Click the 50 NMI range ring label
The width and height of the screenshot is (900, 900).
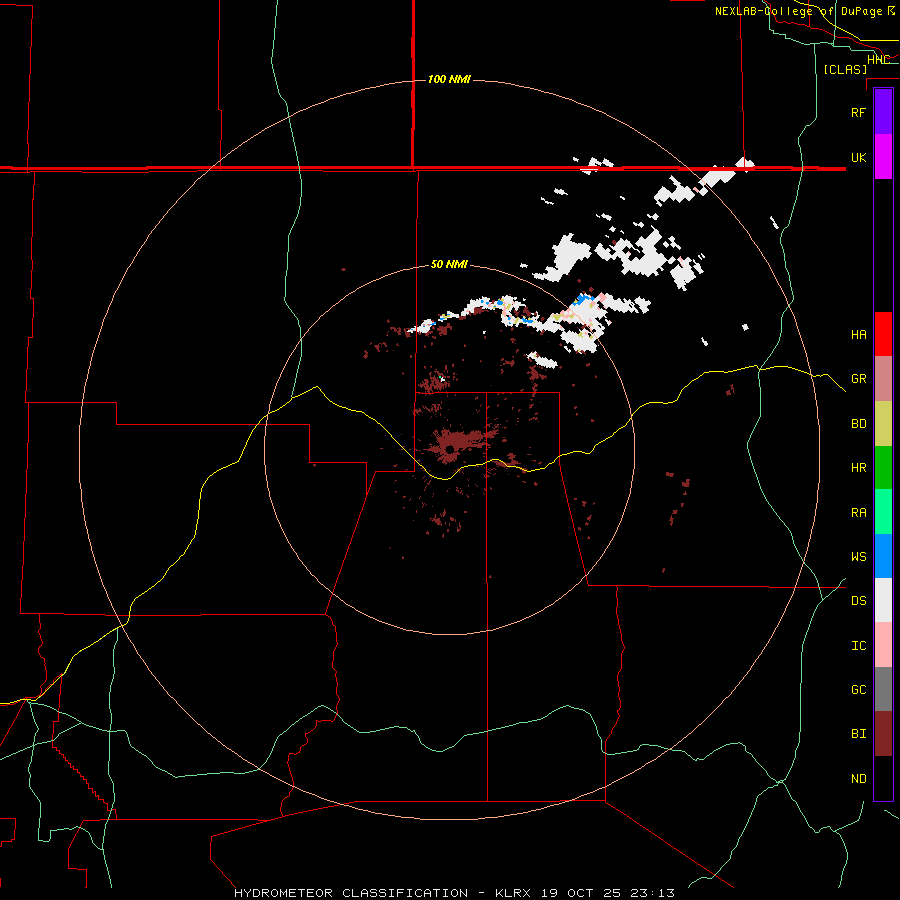pyautogui.click(x=449, y=264)
